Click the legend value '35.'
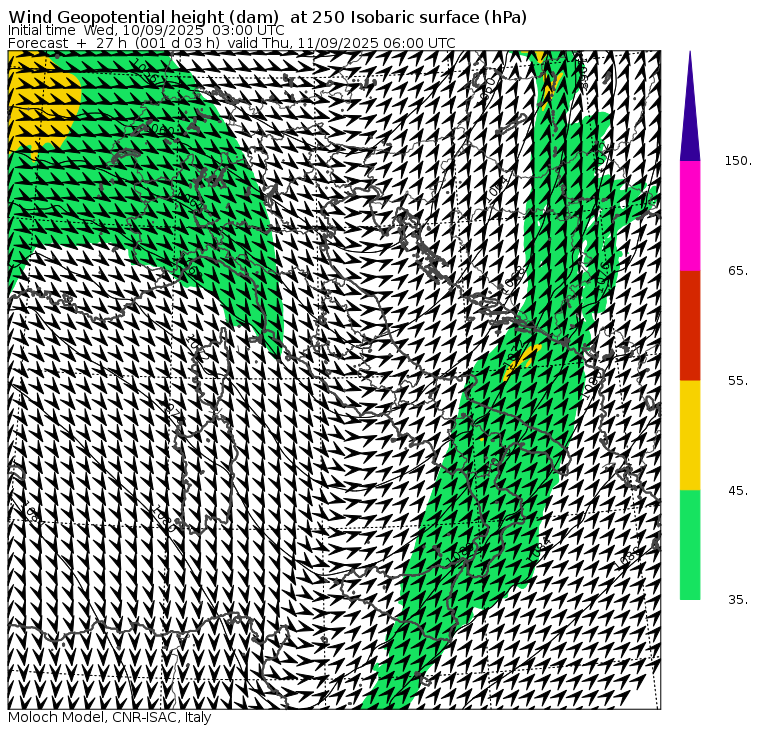Screen dimensions: 760x731 (738, 600)
